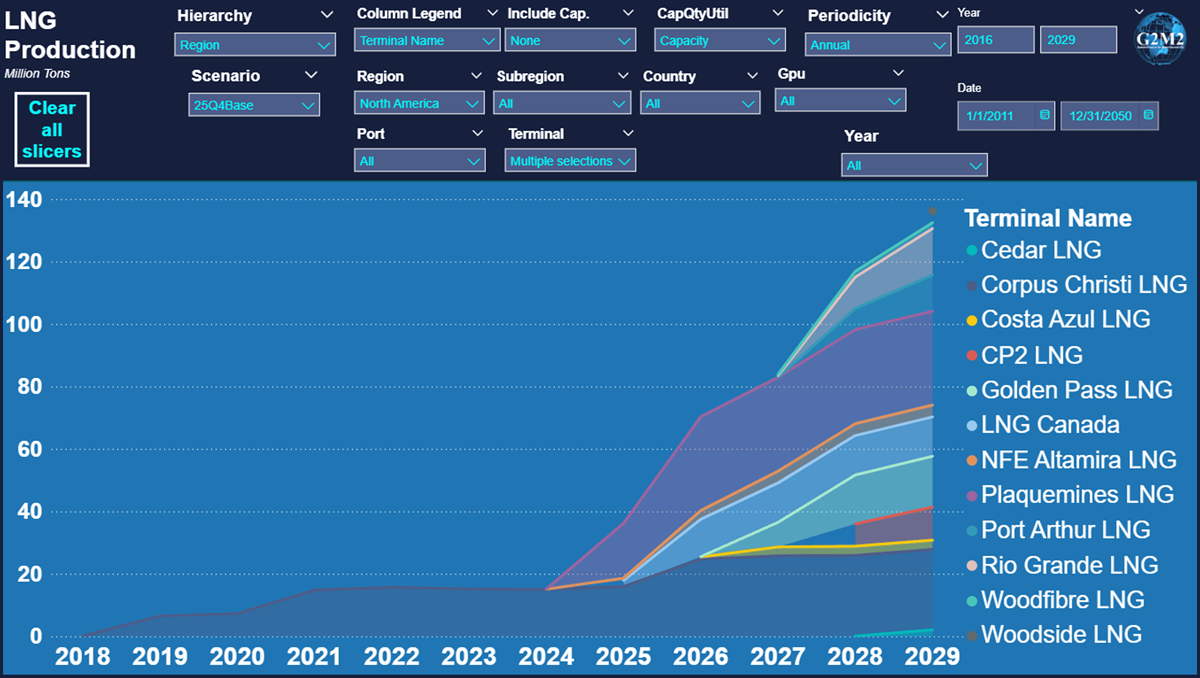Open the Region dropdown showing North America
Viewport: 1200px width, 678px height.
click(420, 103)
